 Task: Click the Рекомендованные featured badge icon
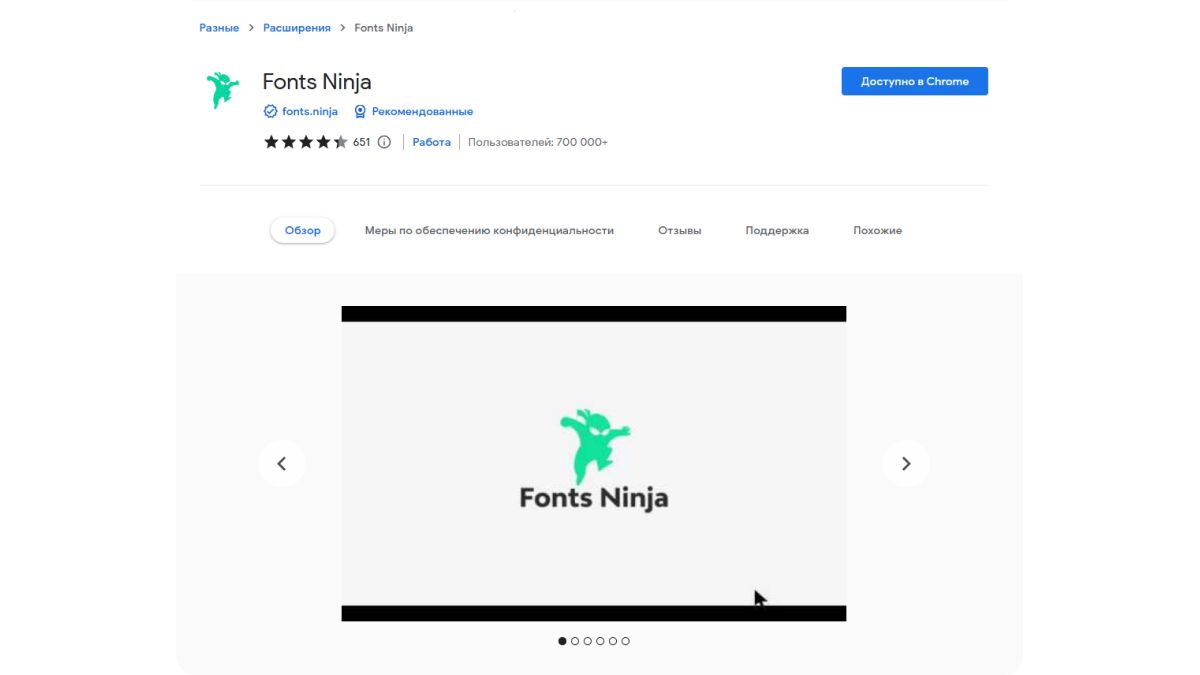point(360,111)
